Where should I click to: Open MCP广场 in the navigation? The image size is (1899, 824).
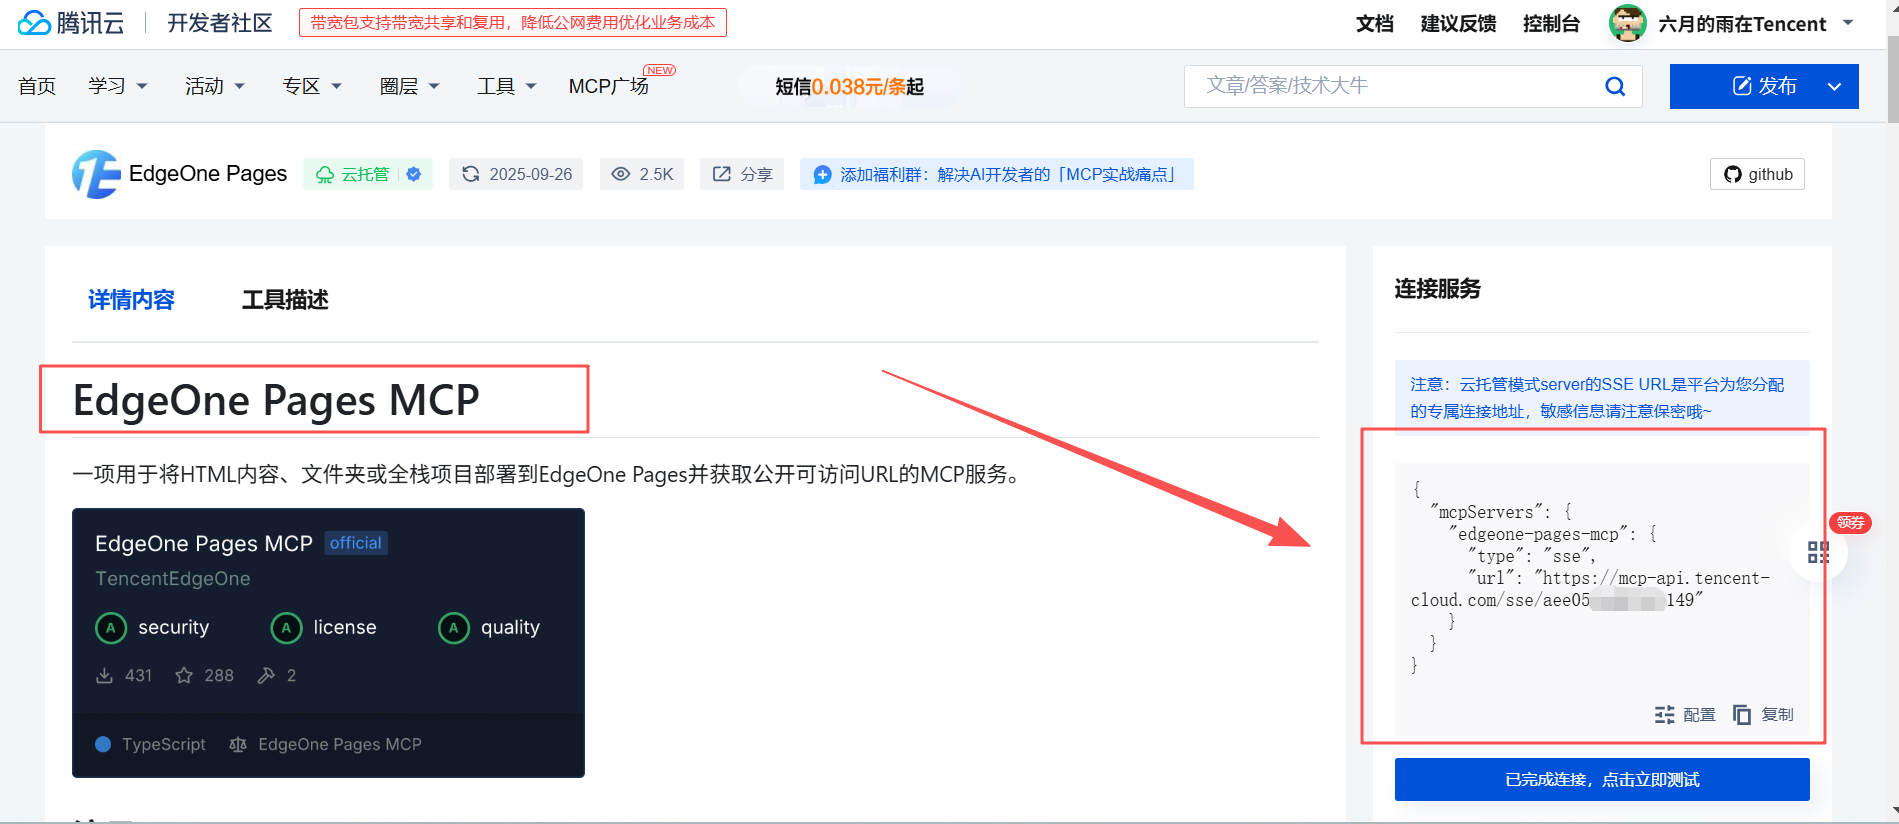[609, 86]
